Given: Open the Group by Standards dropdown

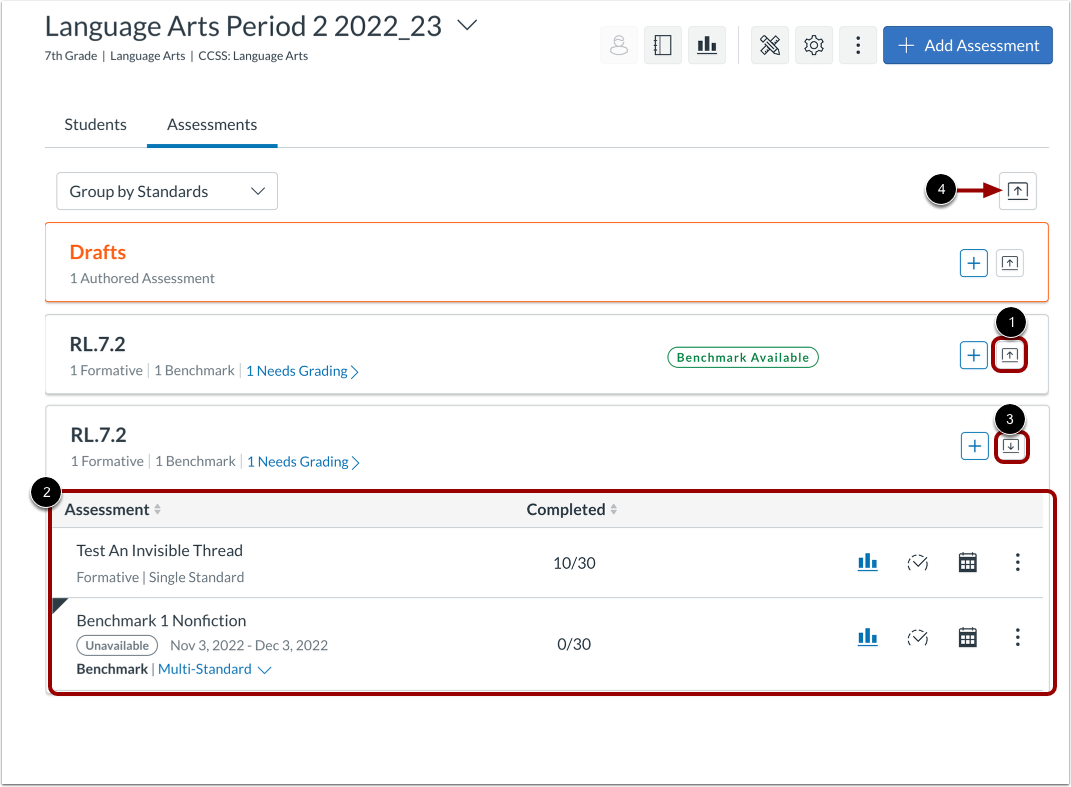Looking at the screenshot, I should tap(167, 191).
